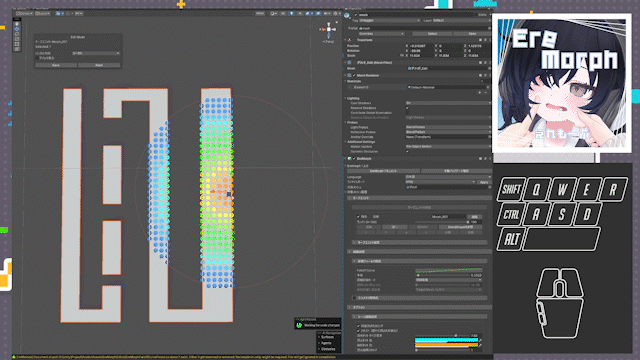Viewport: 640px width, 360px height.
Task: Click the cyan color swatch
Action: (446, 340)
